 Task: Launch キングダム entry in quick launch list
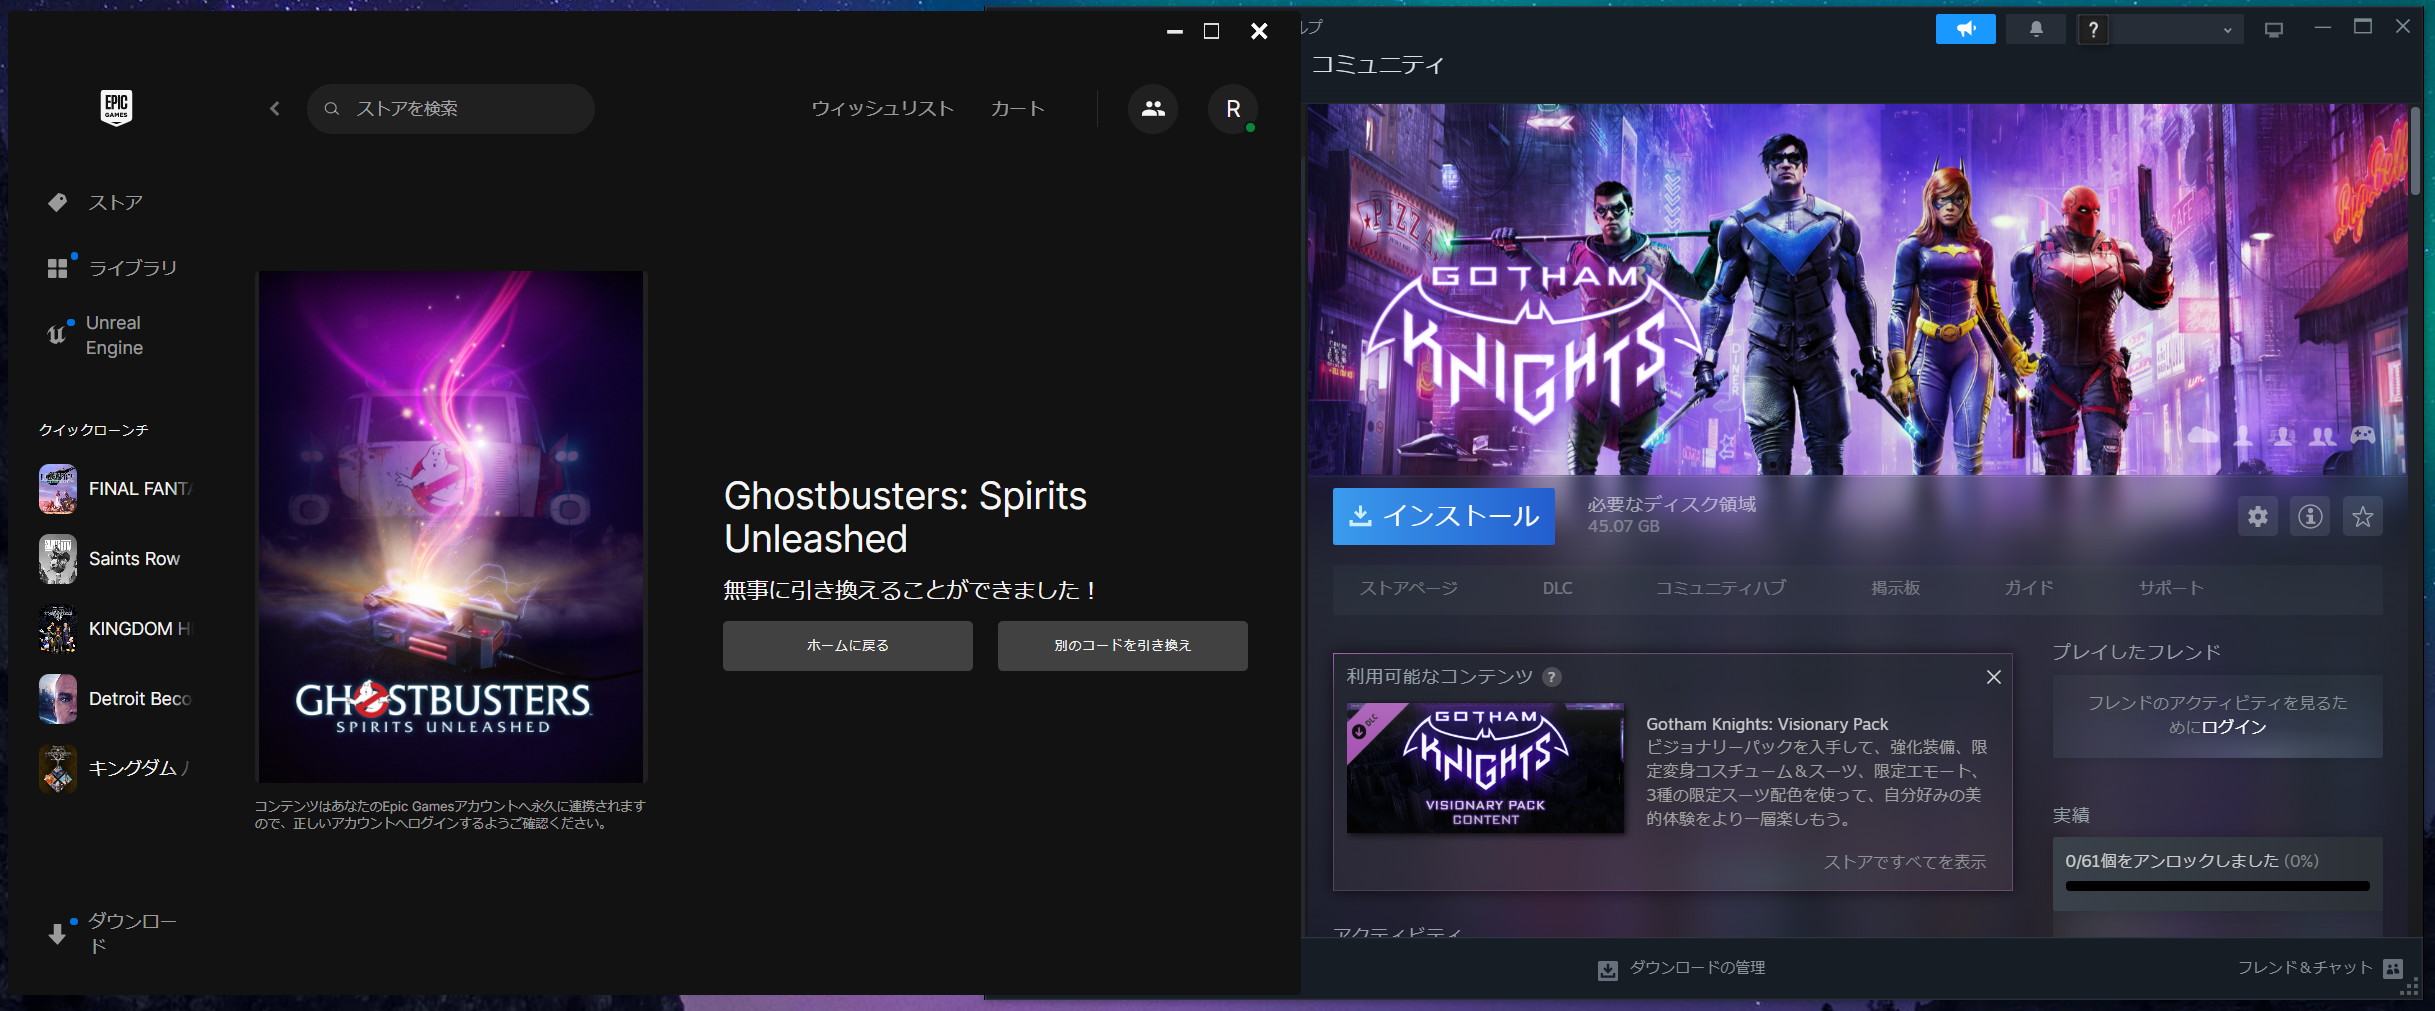(x=116, y=769)
